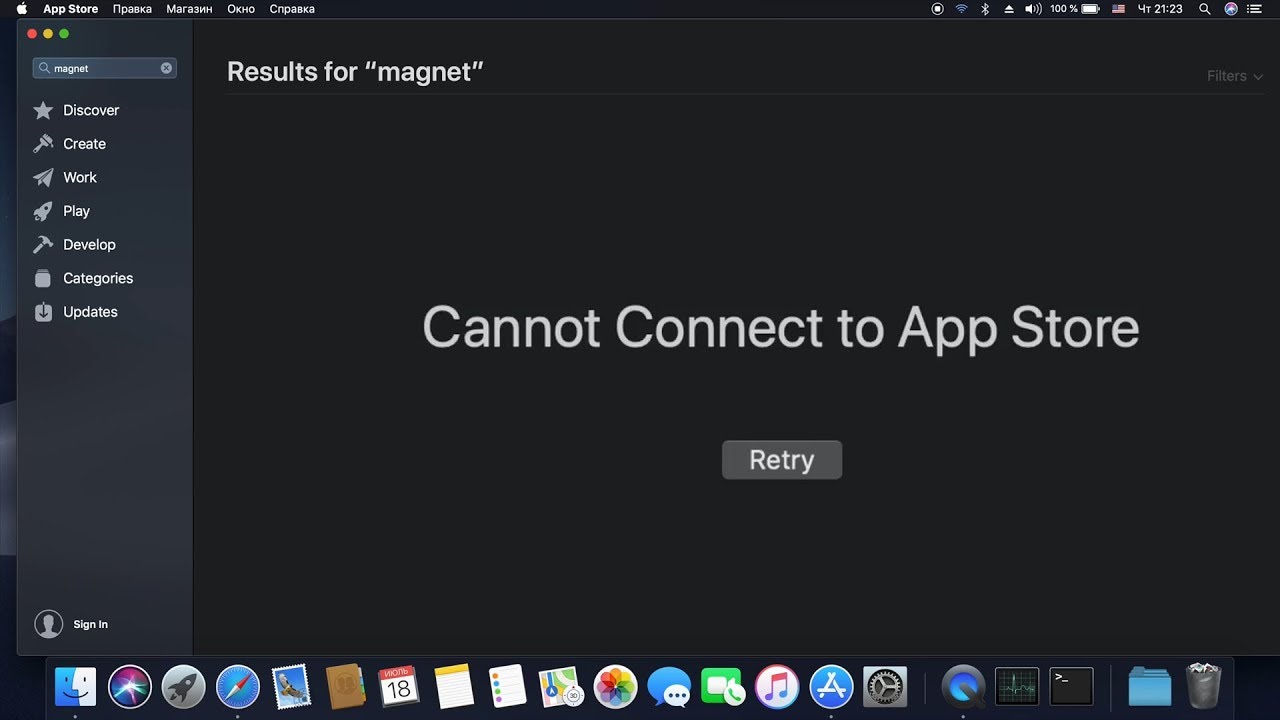Select the Categories icon in sidebar
Viewport: 1280px width, 720px height.
pos(43,278)
